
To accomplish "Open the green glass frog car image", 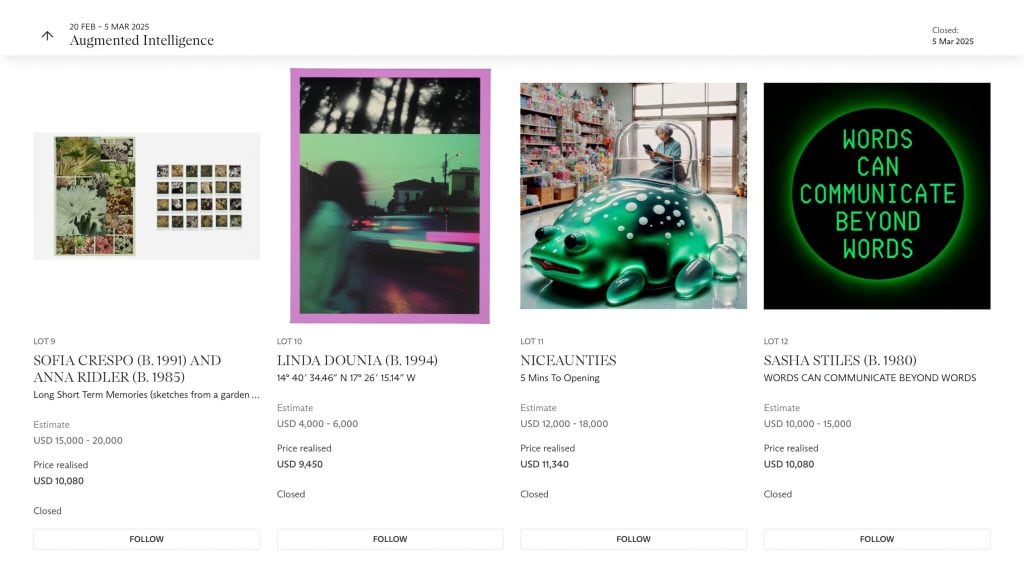I will point(633,196).
